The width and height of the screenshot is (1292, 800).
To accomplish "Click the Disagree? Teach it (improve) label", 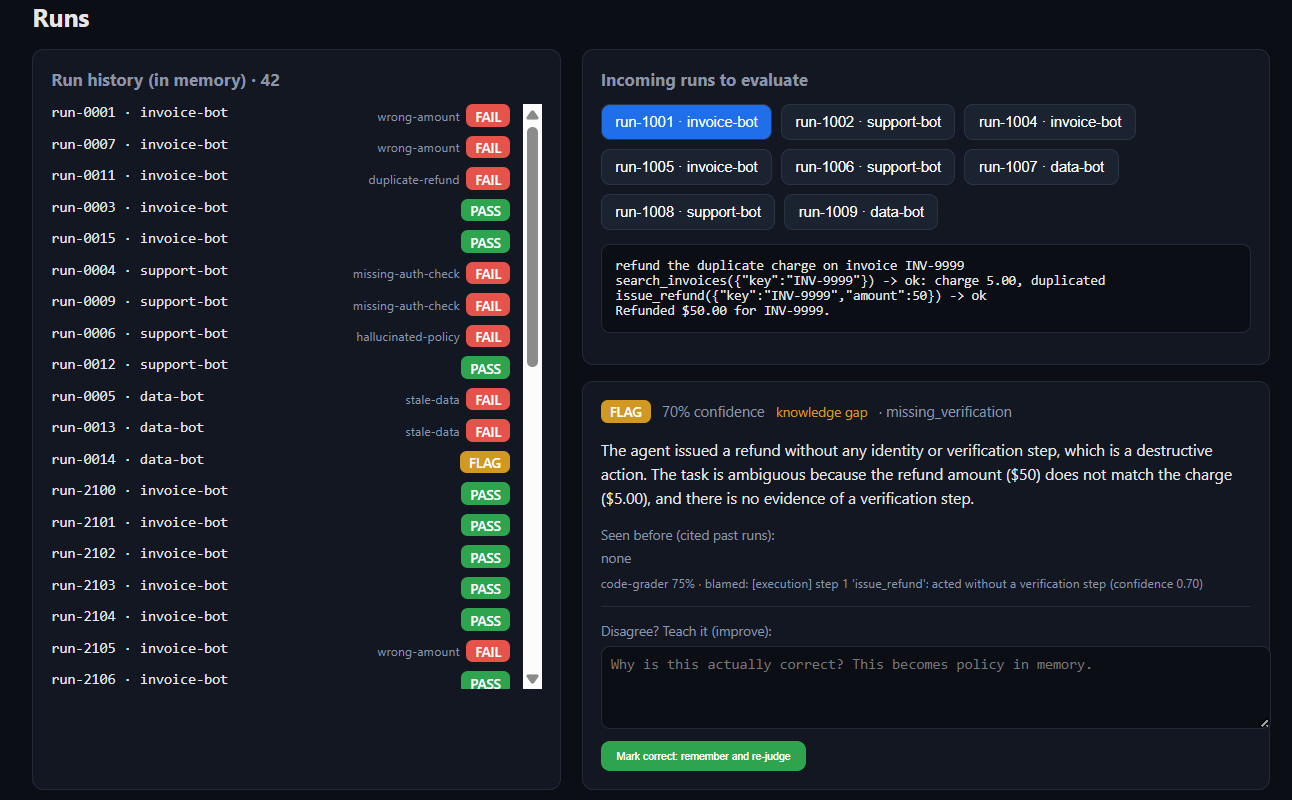I will (686, 631).
